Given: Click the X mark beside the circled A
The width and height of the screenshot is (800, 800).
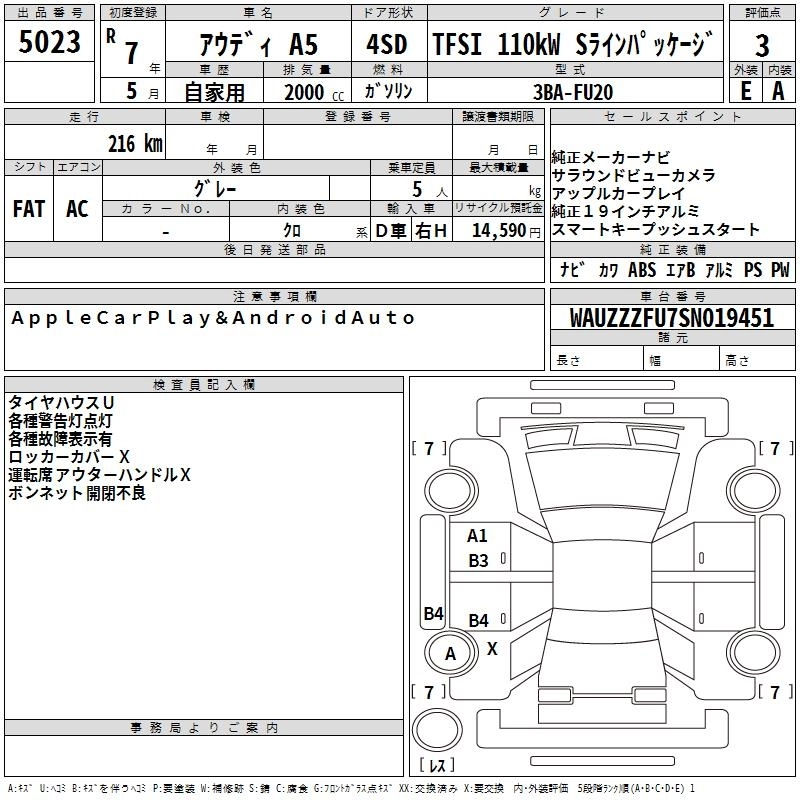Looking at the screenshot, I should point(492,648).
